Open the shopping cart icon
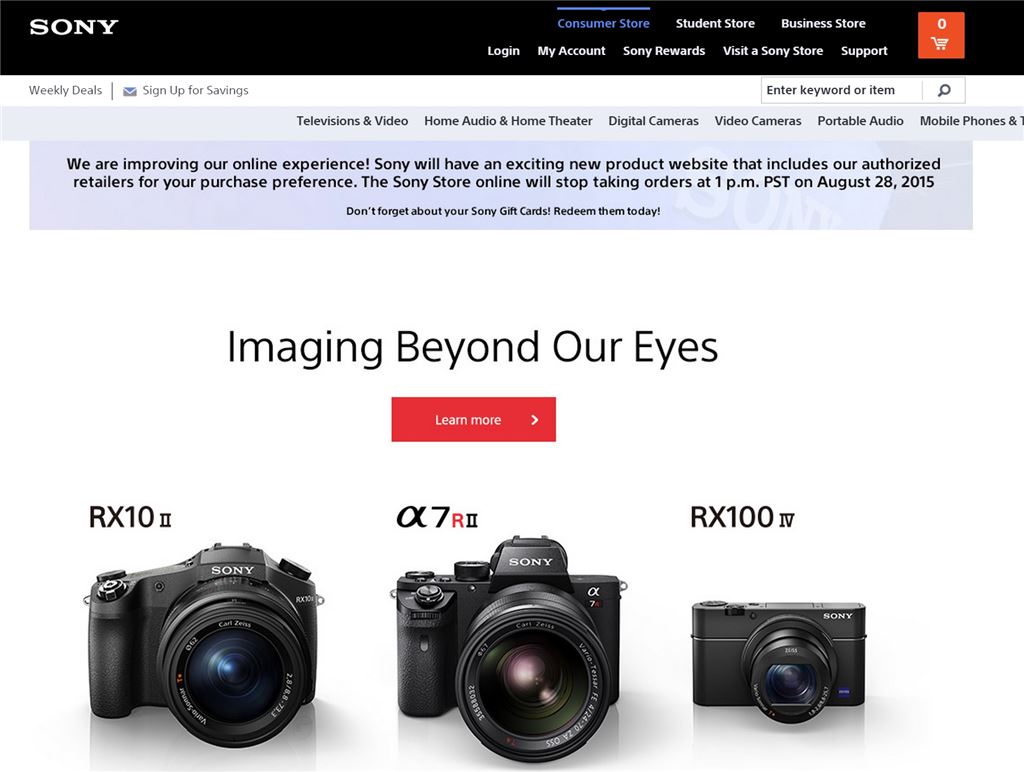Viewport: 1024px width, 772px height. click(x=940, y=35)
